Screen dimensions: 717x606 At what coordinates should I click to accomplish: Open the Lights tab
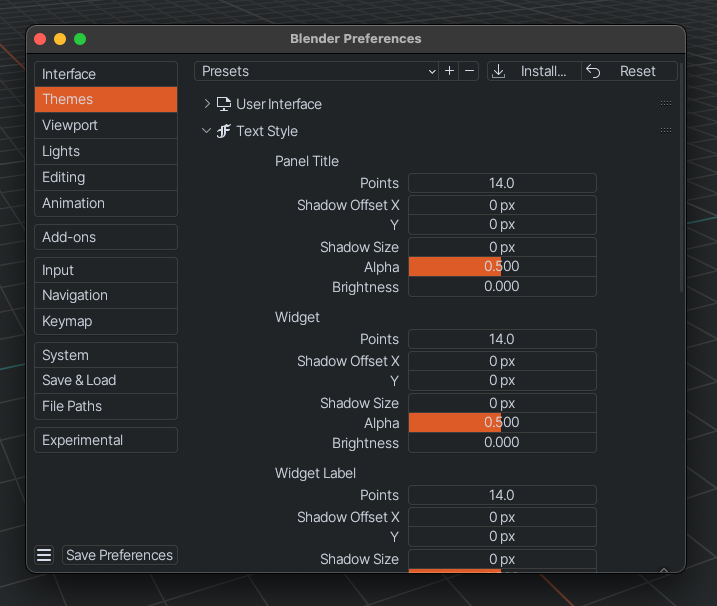106,151
